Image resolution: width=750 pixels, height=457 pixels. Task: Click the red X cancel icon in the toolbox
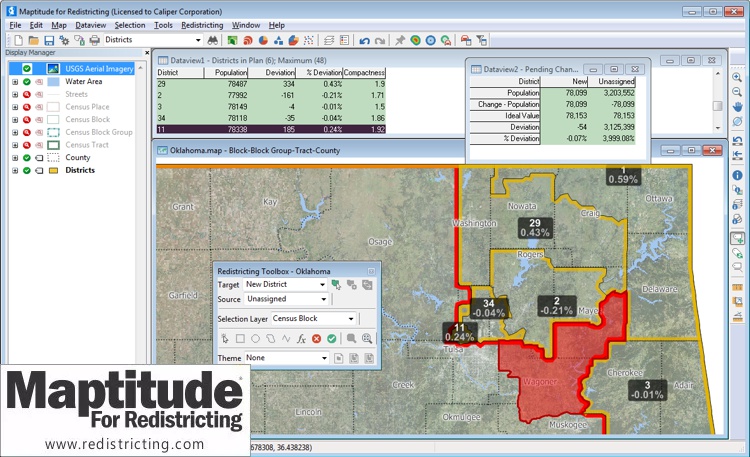(x=316, y=339)
